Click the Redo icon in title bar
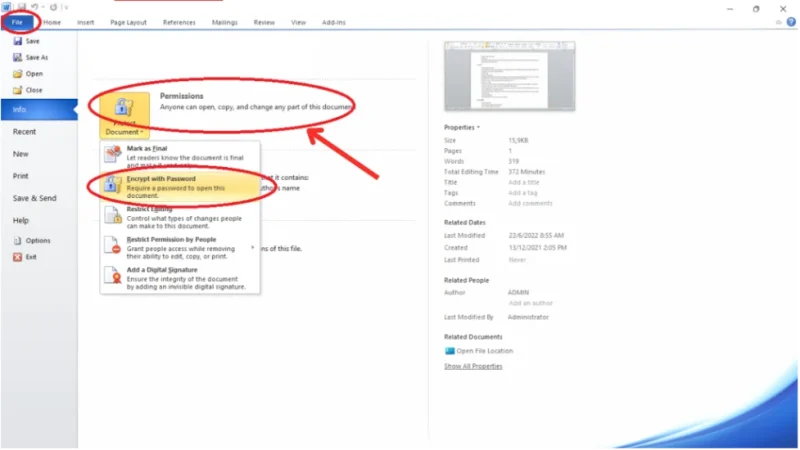 click(53, 7)
